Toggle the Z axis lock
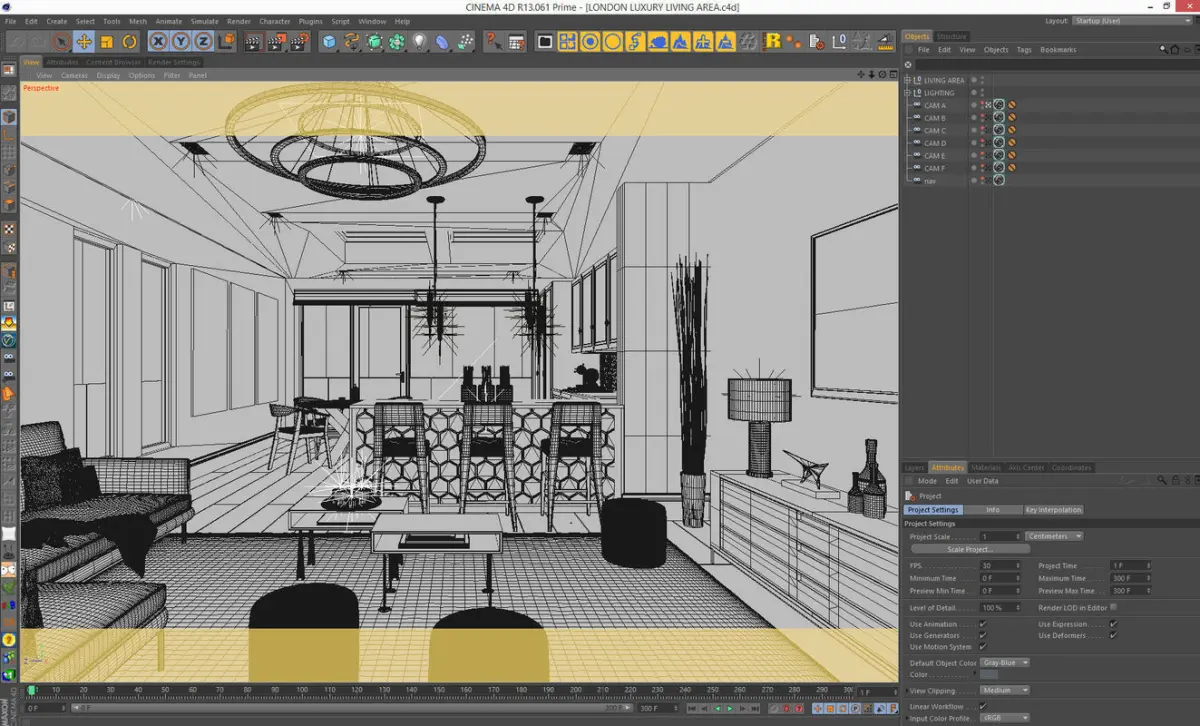 [203, 42]
